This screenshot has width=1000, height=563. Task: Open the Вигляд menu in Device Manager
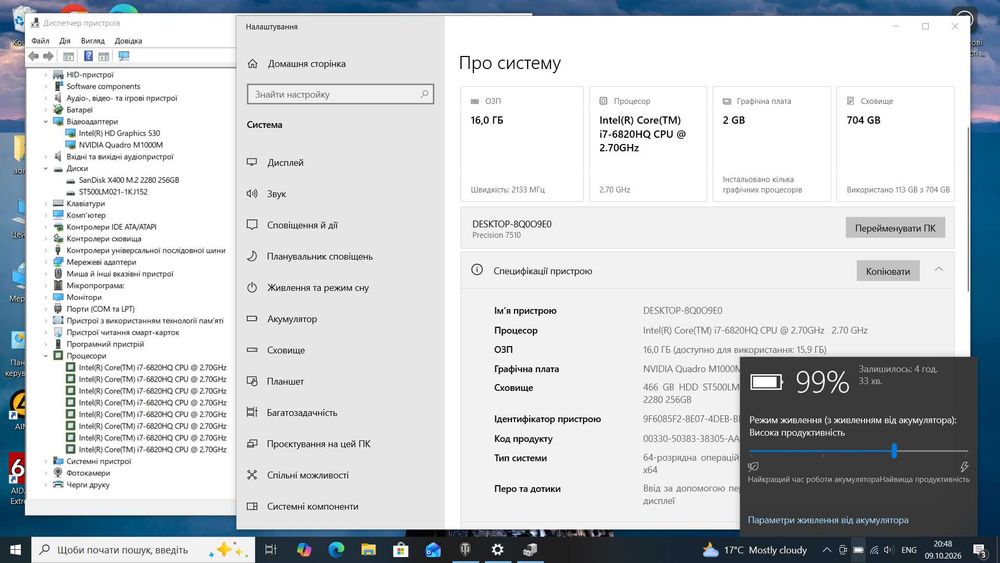pyautogui.click(x=92, y=41)
